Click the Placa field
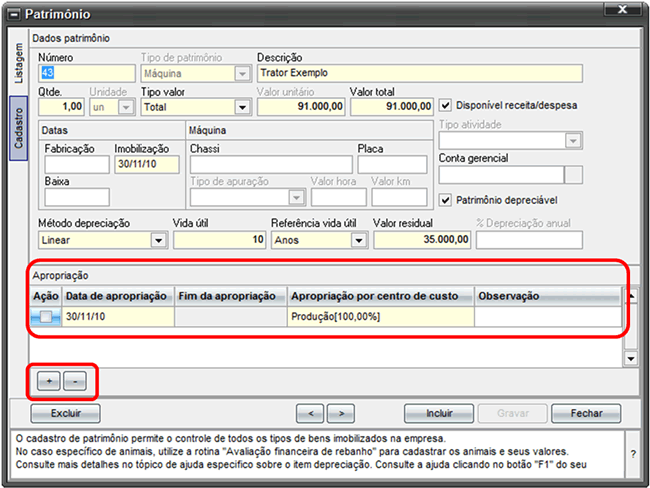This screenshot has width=650, height=488. click(x=392, y=165)
